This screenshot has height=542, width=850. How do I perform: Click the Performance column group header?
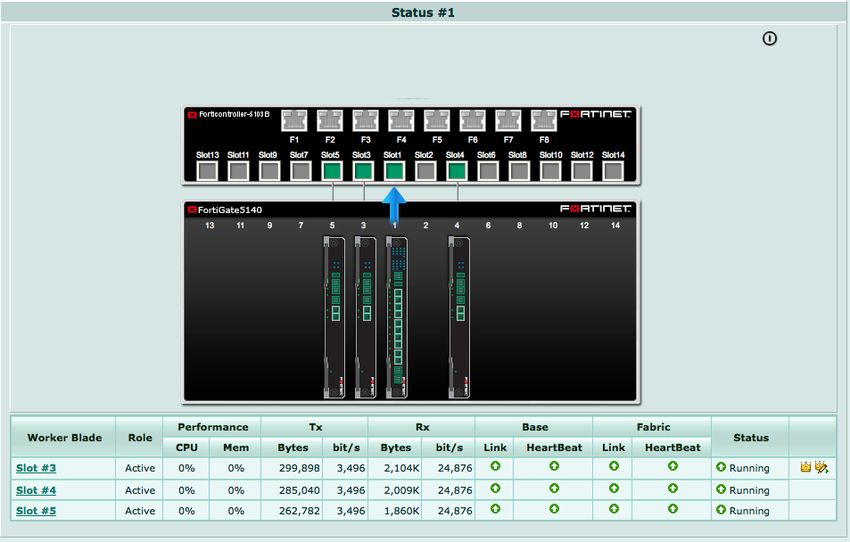tap(212, 427)
